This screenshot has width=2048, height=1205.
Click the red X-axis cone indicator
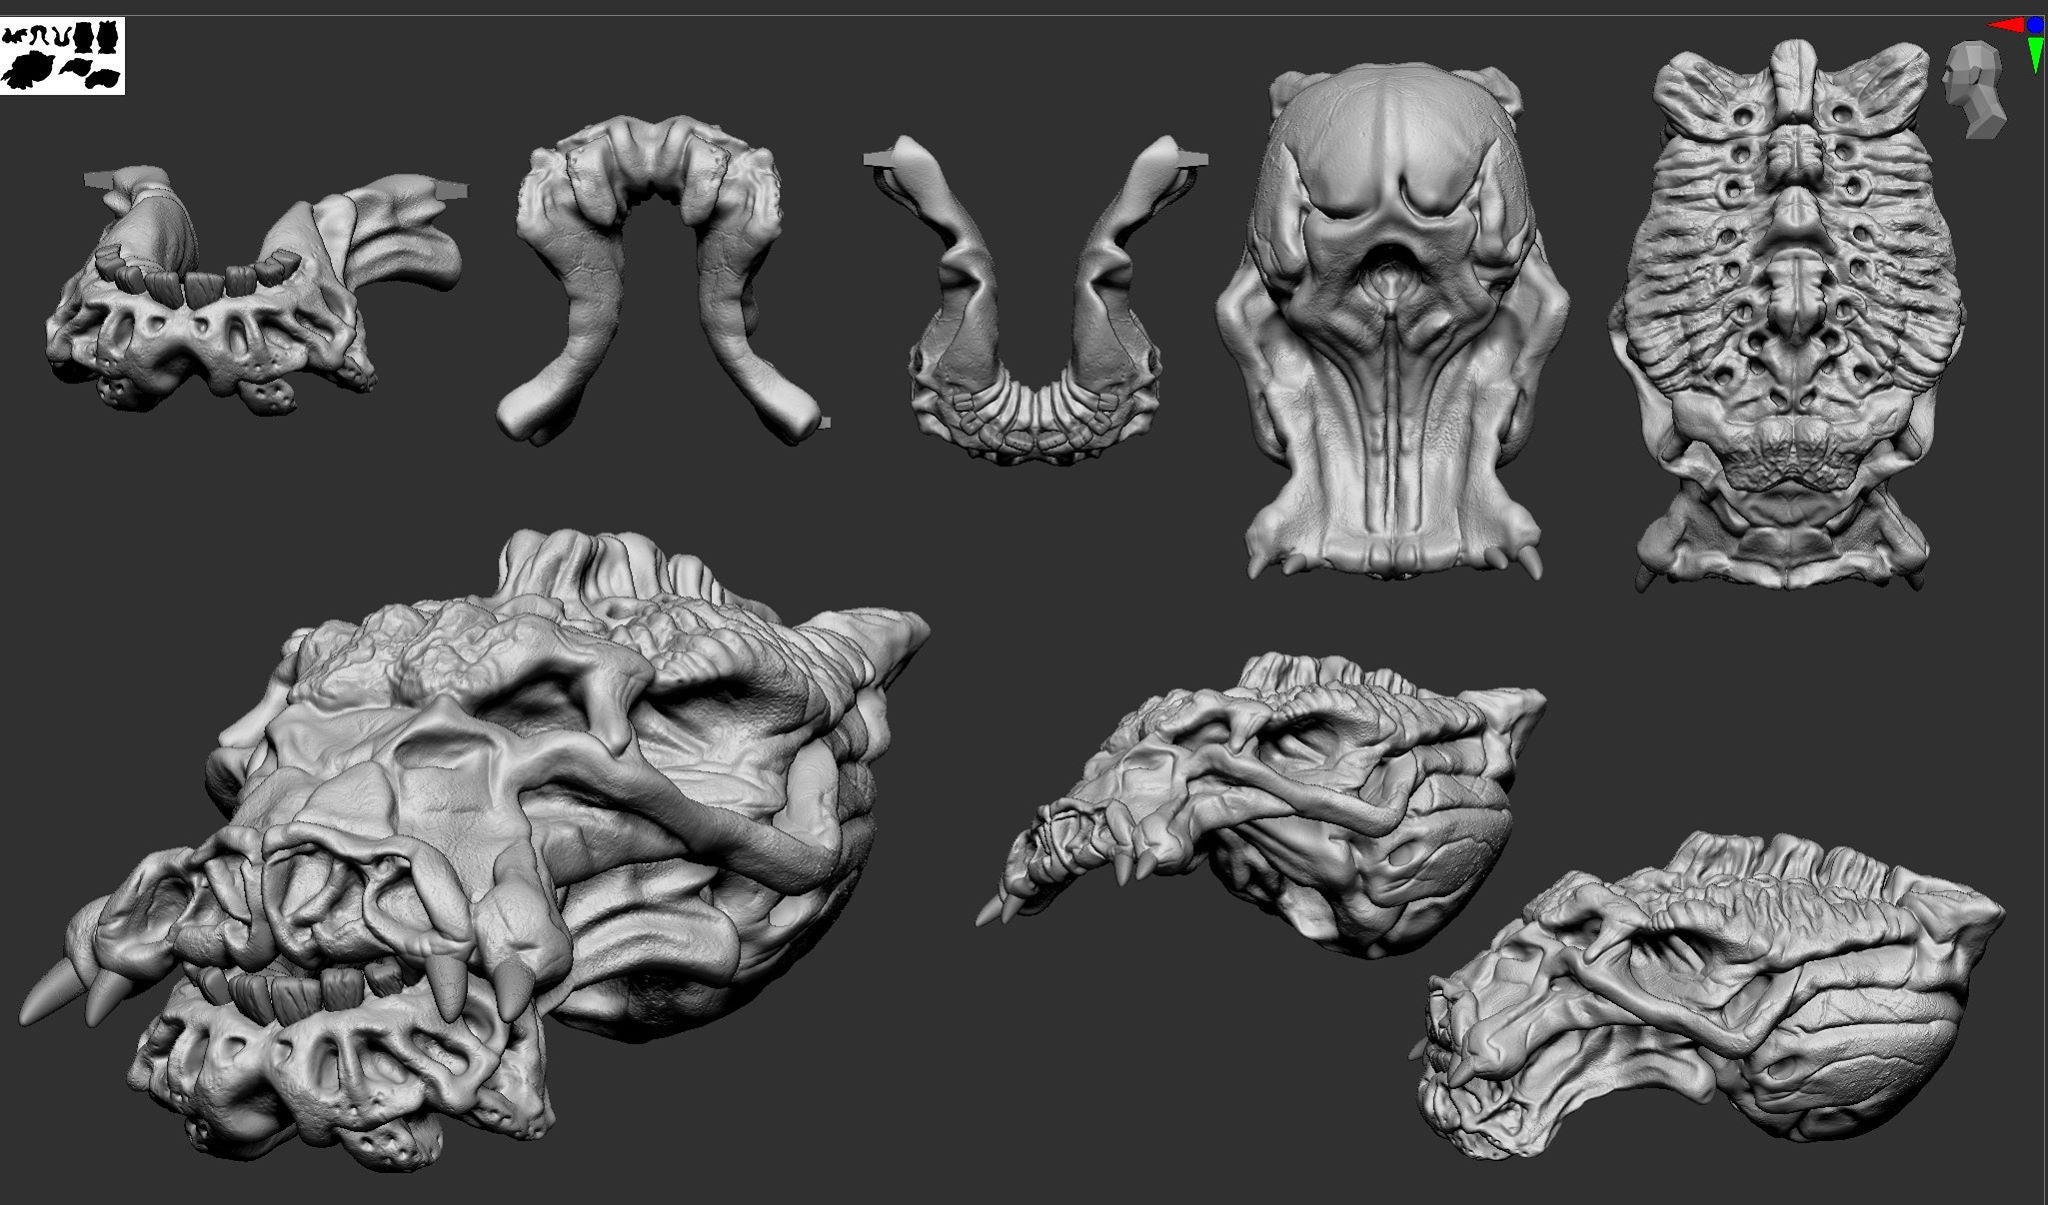2004,25
